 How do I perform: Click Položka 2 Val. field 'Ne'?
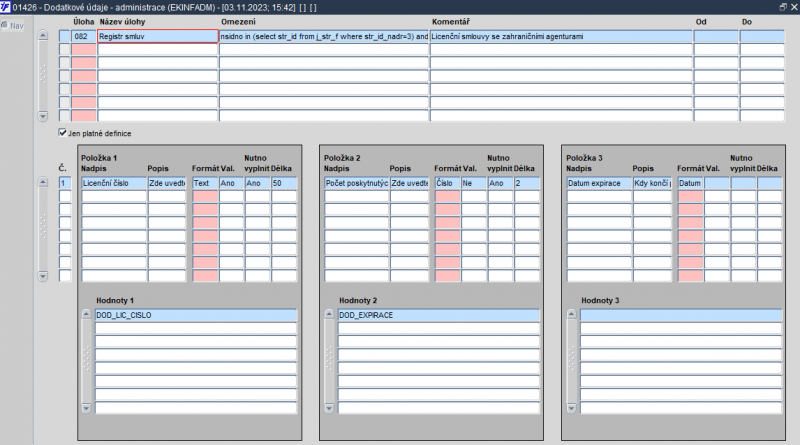pos(474,183)
